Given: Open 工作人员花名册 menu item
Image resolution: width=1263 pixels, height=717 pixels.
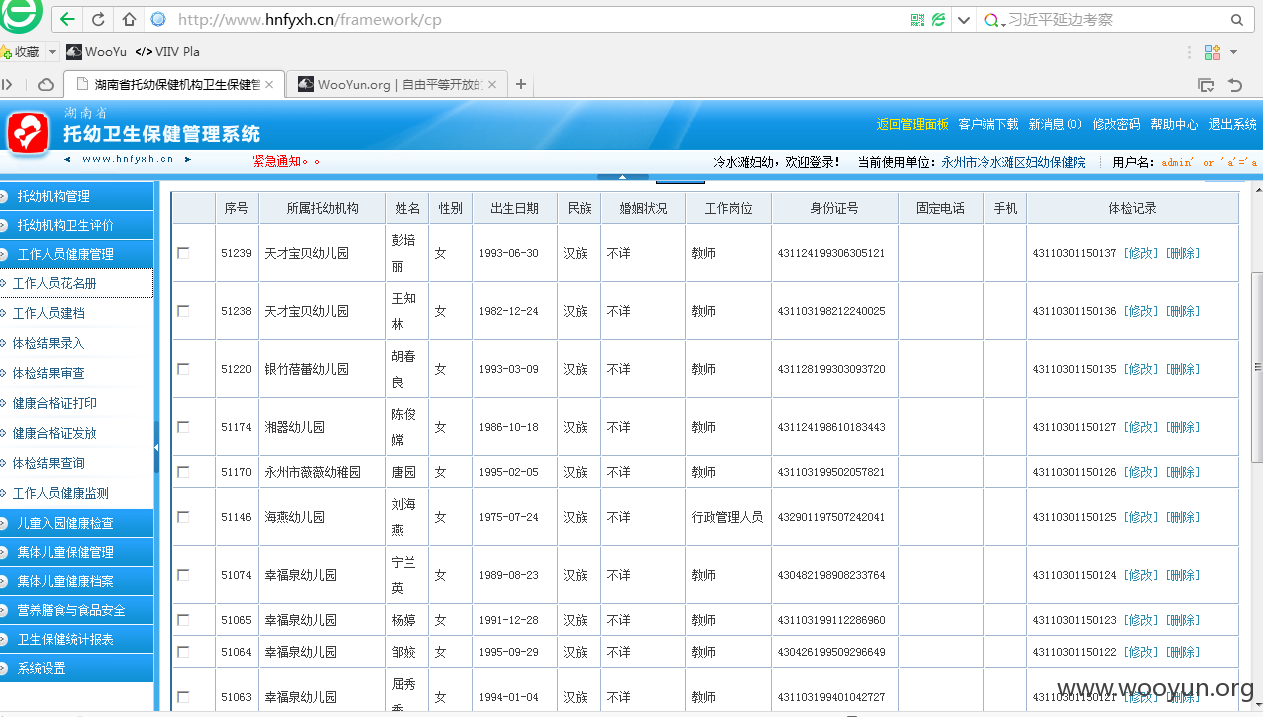Looking at the screenshot, I should pyautogui.click(x=76, y=283).
